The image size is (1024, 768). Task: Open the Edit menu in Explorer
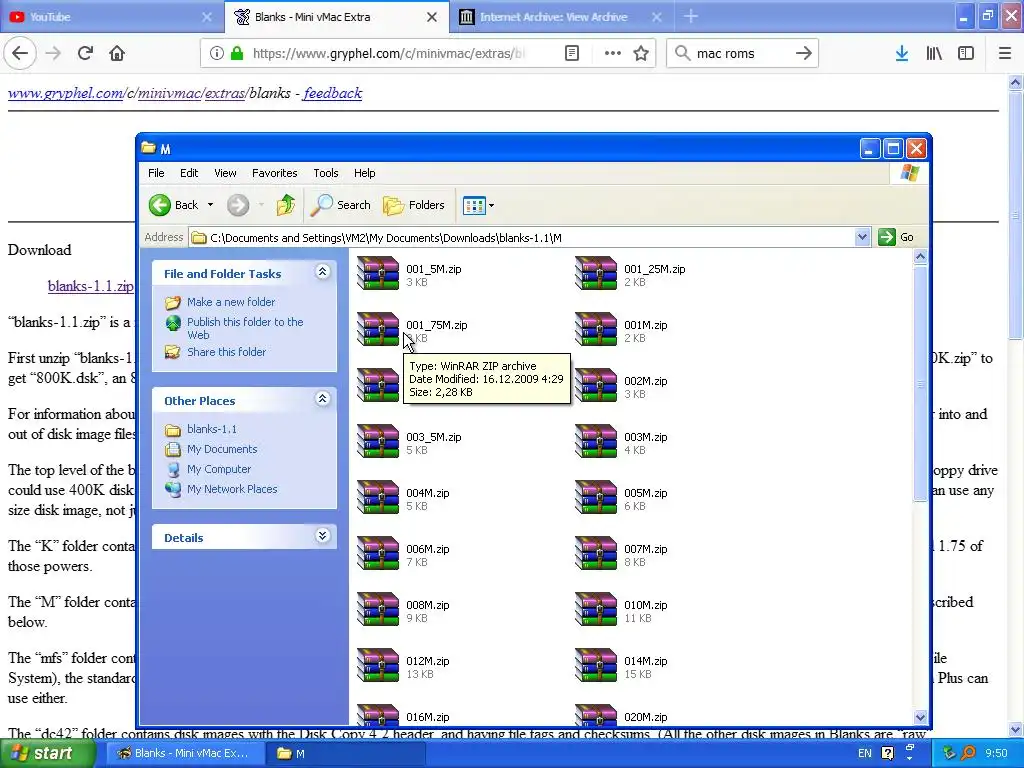189,173
